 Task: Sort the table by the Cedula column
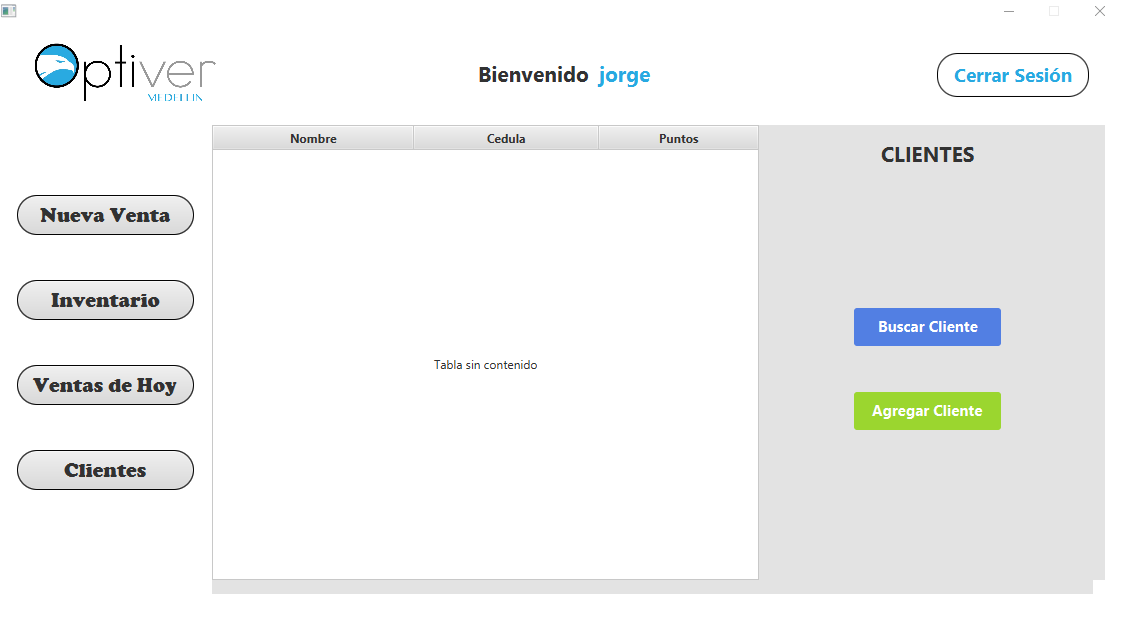pos(505,137)
